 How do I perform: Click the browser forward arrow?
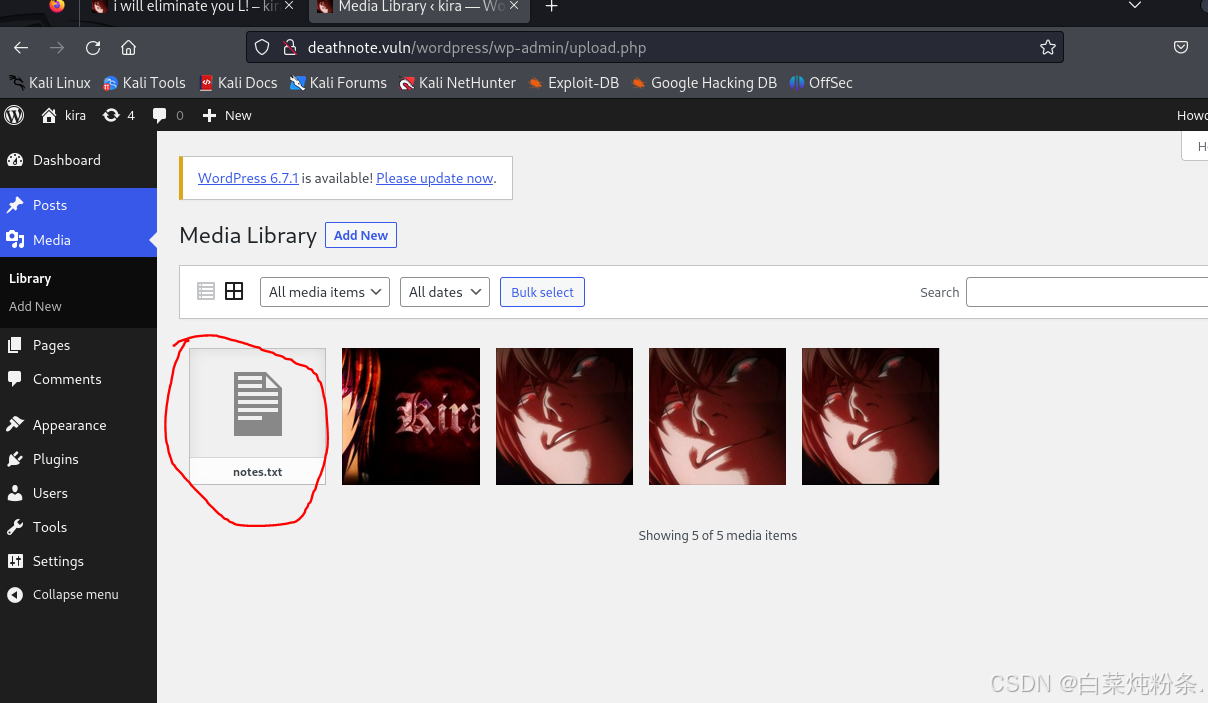coord(57,47)
